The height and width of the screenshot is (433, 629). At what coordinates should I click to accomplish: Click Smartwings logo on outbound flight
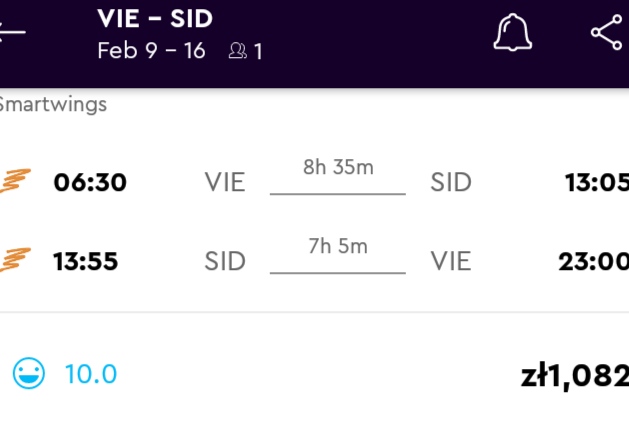pyautogui.click(x=15, y=181)
